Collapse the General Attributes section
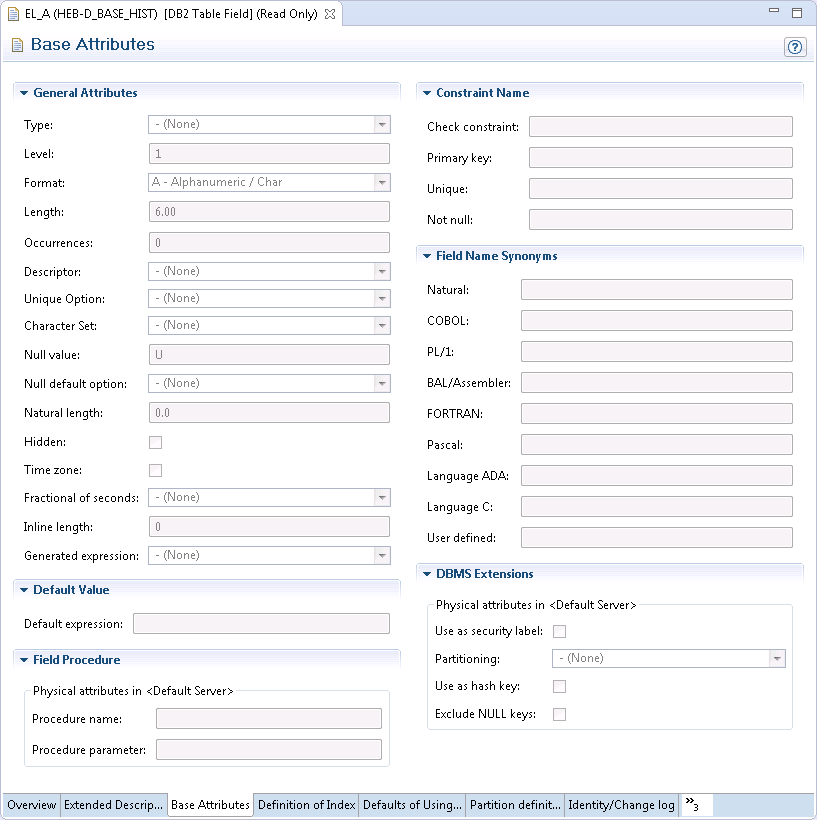The image size is (817, 820). tap(24, 93)
